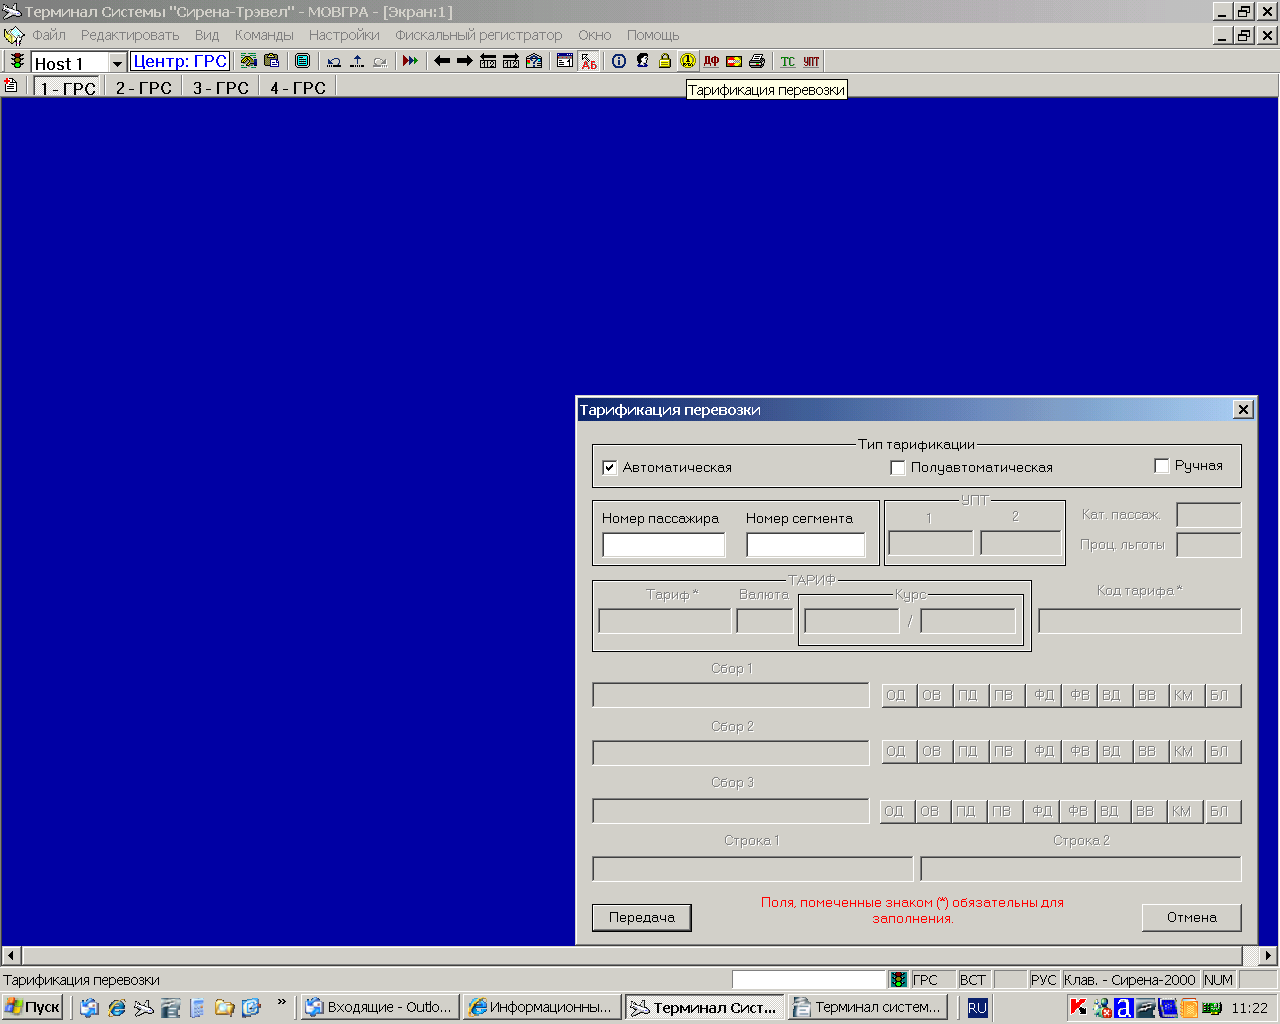The width and height of the screenshot is (1280, 1024).
Task: Click the Номер сегмента input field
Action: click(x=805, y=545)
